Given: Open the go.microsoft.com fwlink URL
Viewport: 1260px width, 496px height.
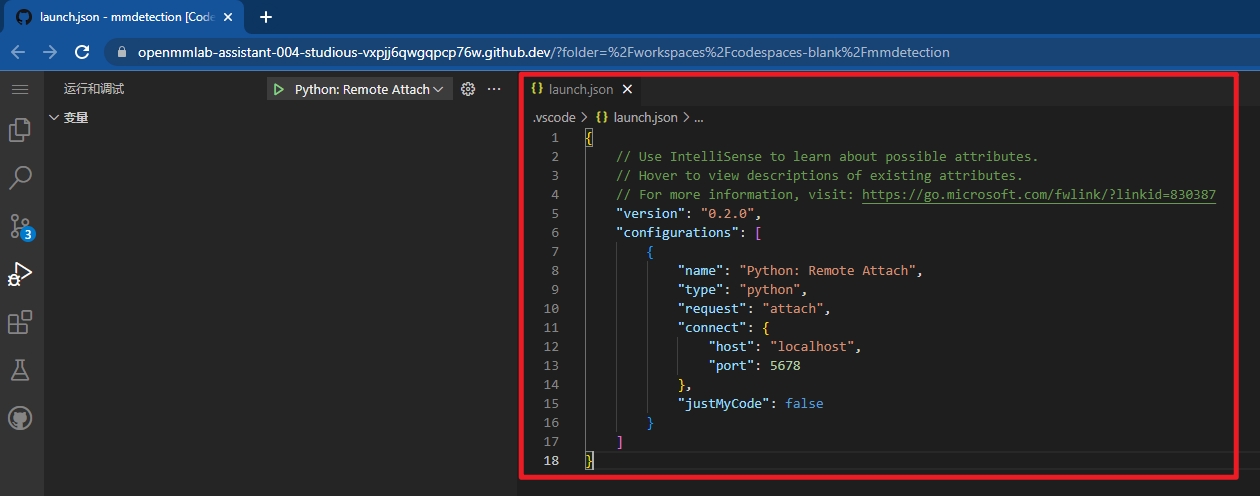Looking at the screenshot, I should 1038,194.
